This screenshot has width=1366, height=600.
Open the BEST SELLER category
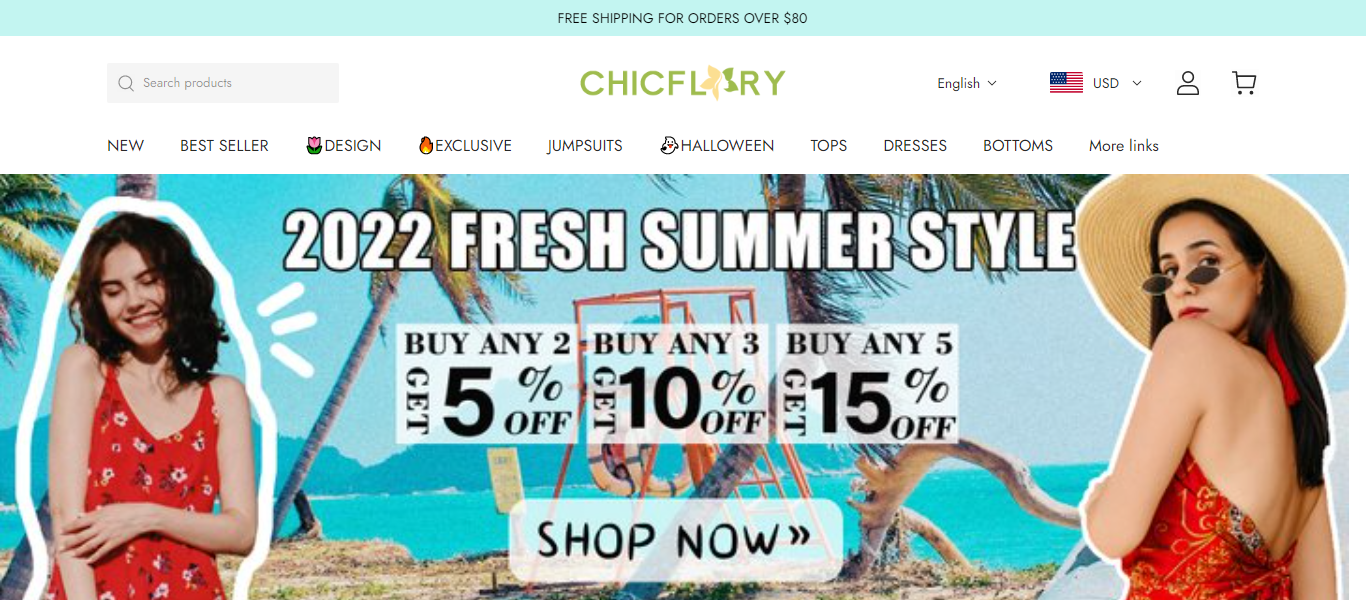pos(224,146)
